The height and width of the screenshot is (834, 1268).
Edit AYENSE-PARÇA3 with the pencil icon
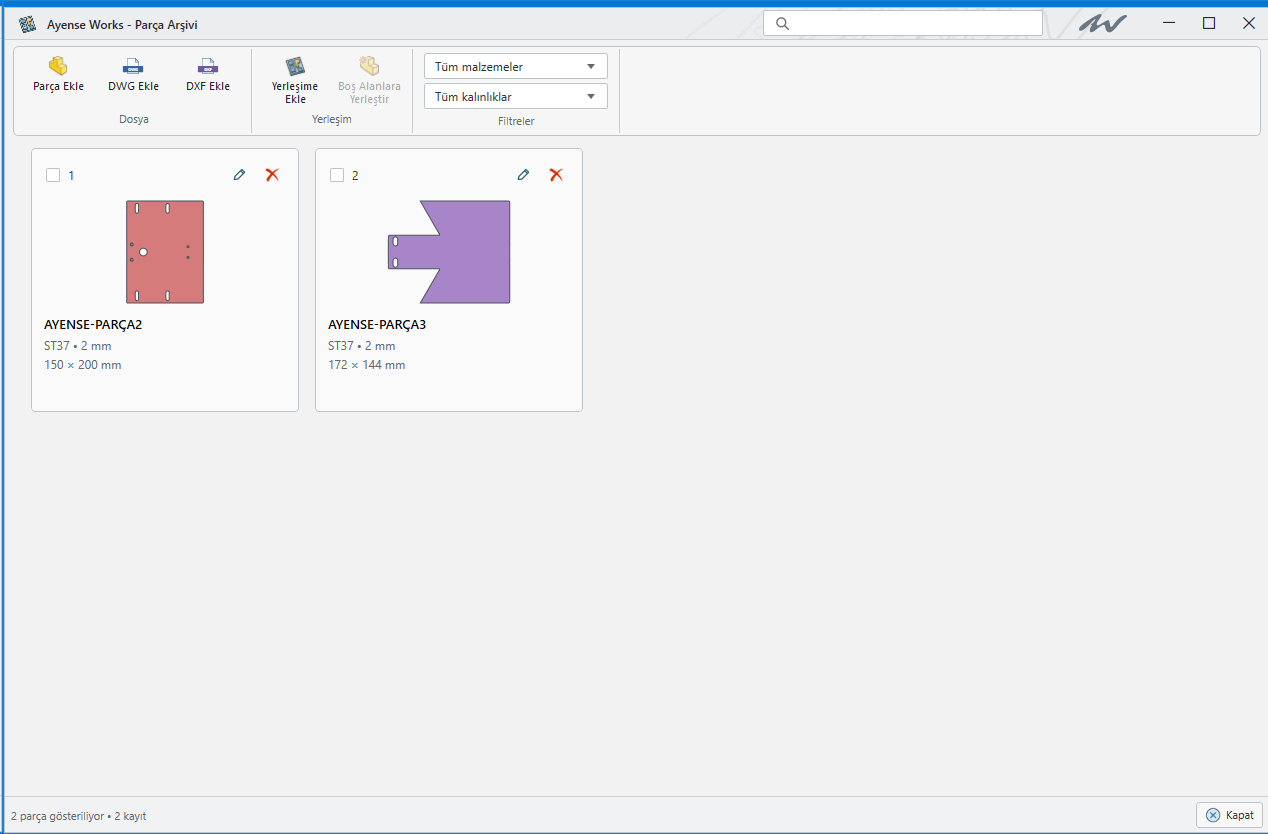[523, 175]
